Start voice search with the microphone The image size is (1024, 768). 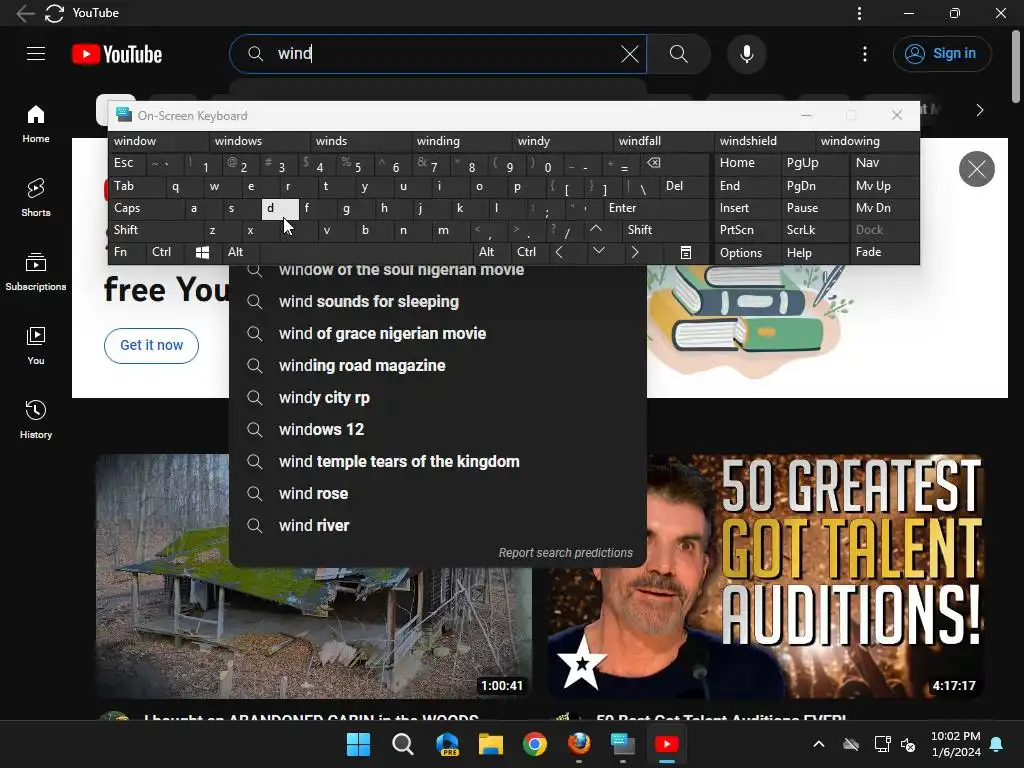click(746, 54)
